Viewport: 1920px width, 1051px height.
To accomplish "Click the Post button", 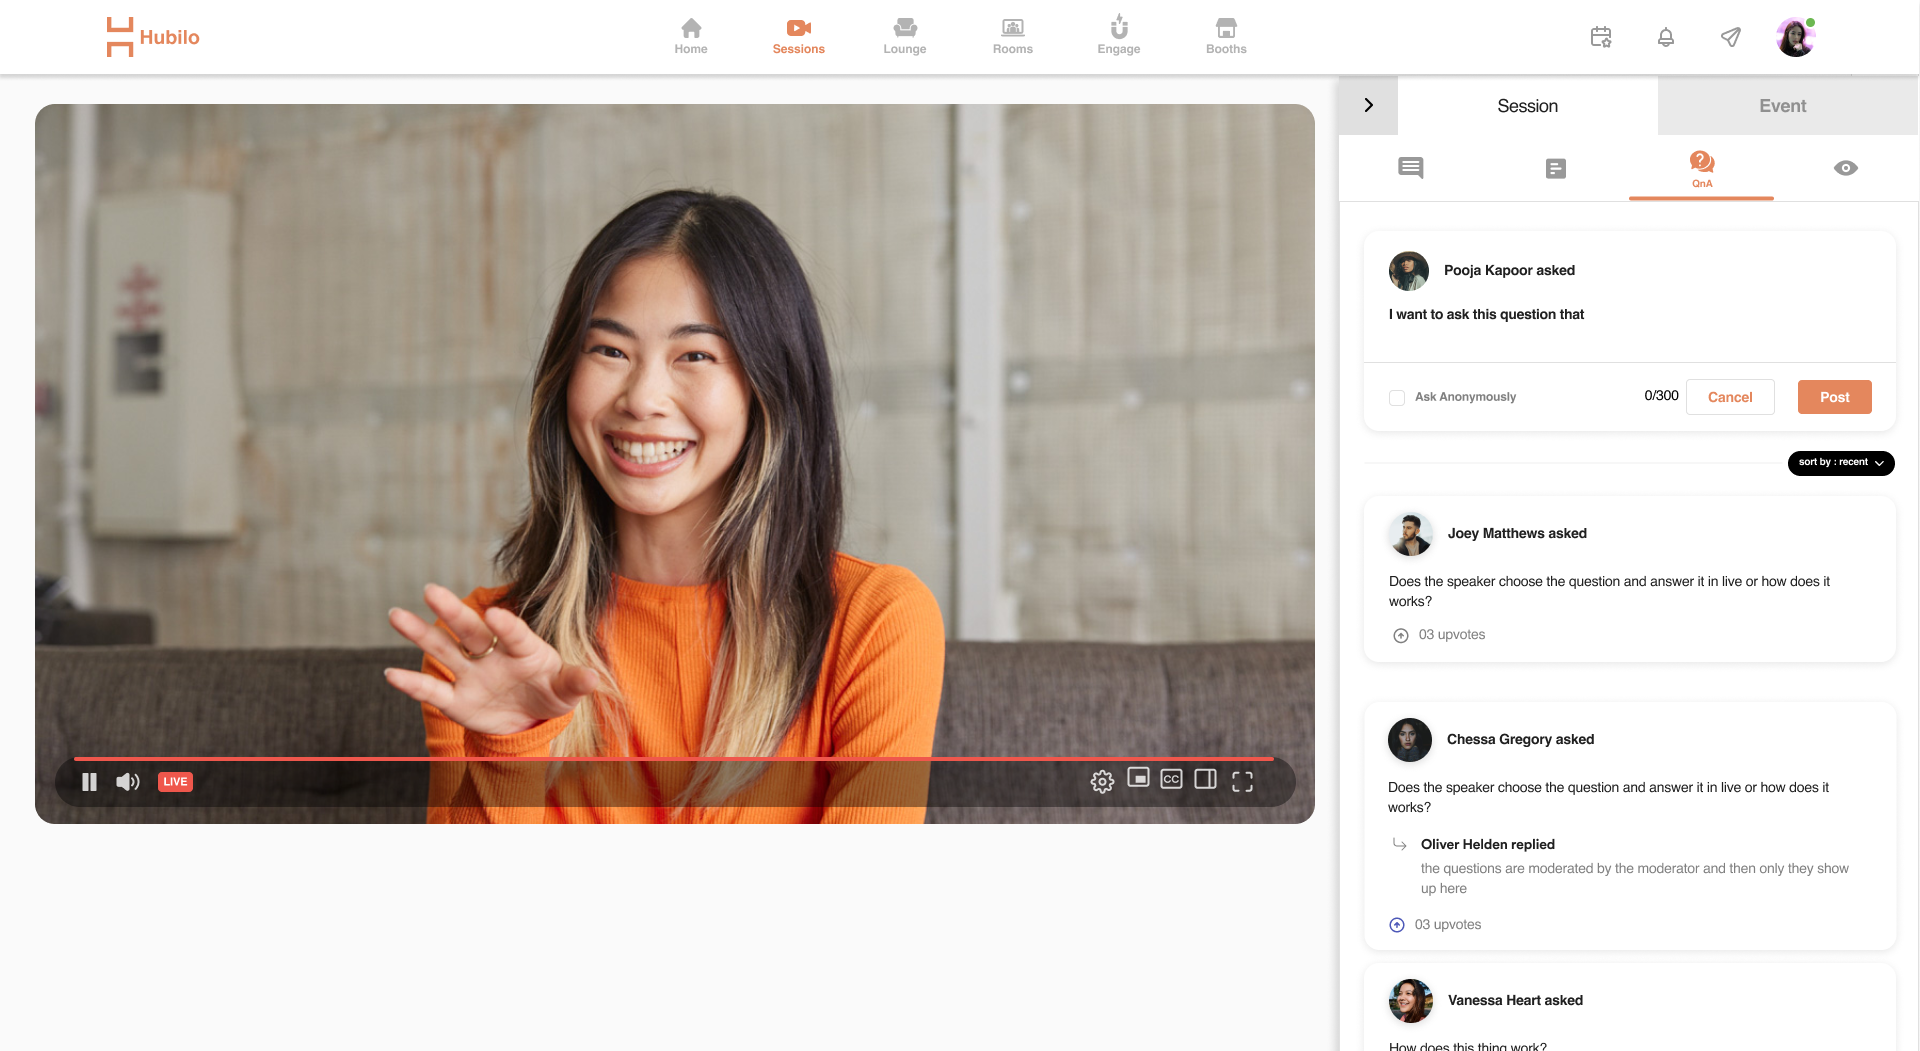I will coord(1834,397).
